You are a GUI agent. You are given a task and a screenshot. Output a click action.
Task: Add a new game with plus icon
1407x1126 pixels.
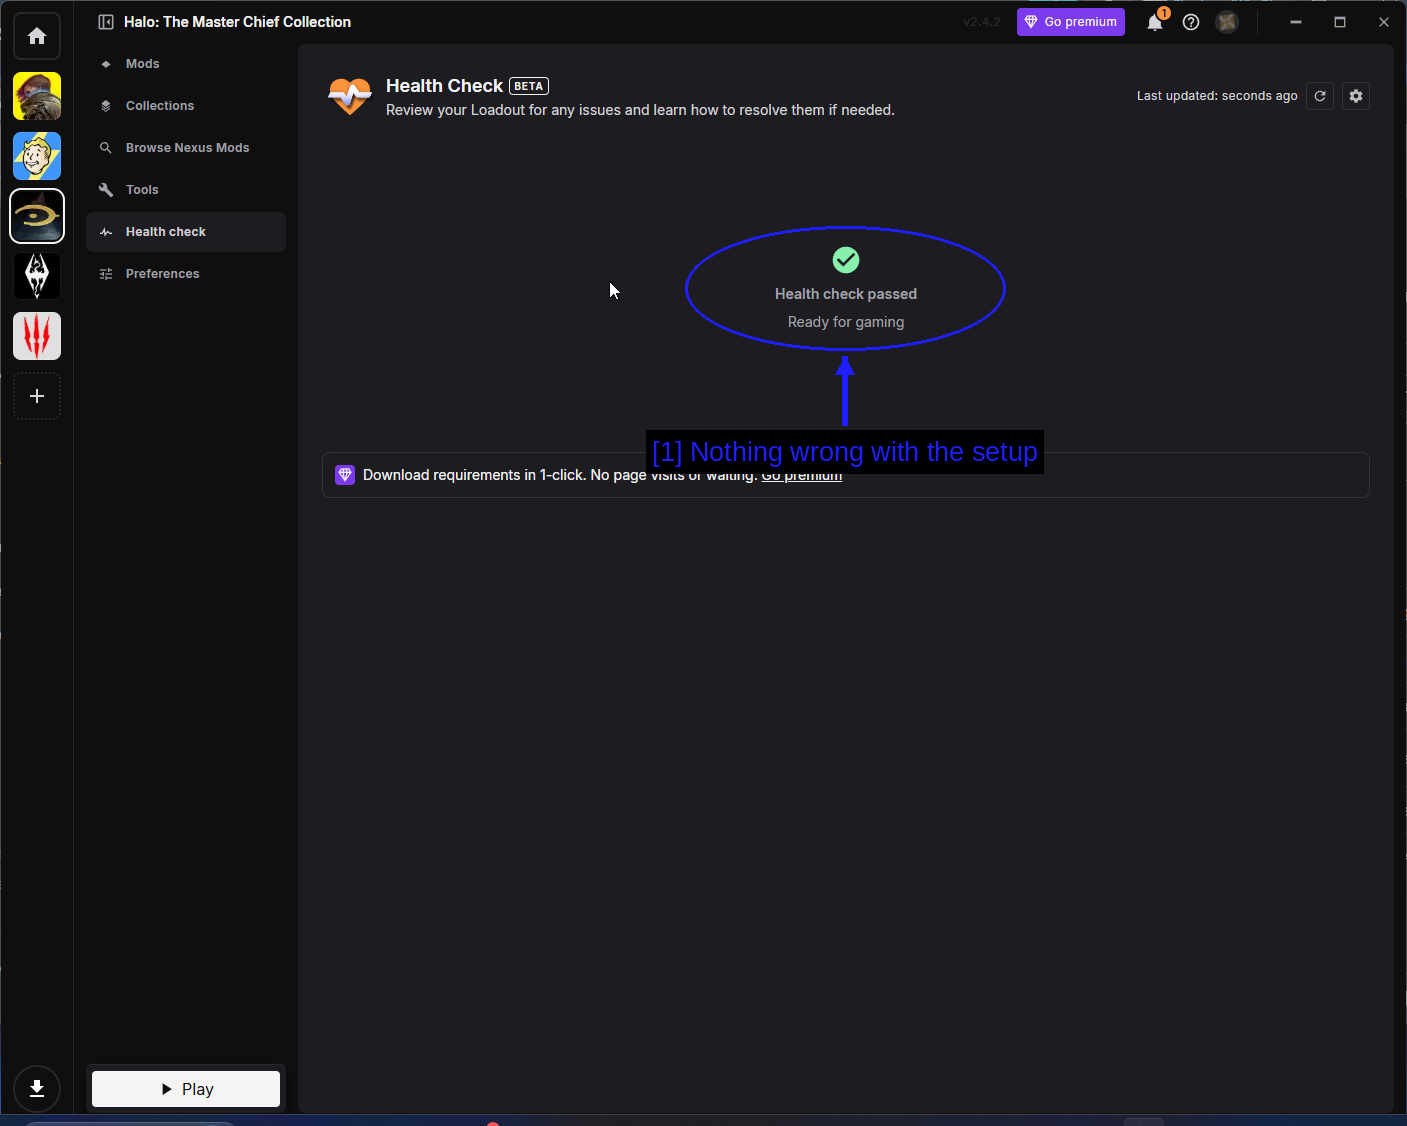click(x=37, y=396)
